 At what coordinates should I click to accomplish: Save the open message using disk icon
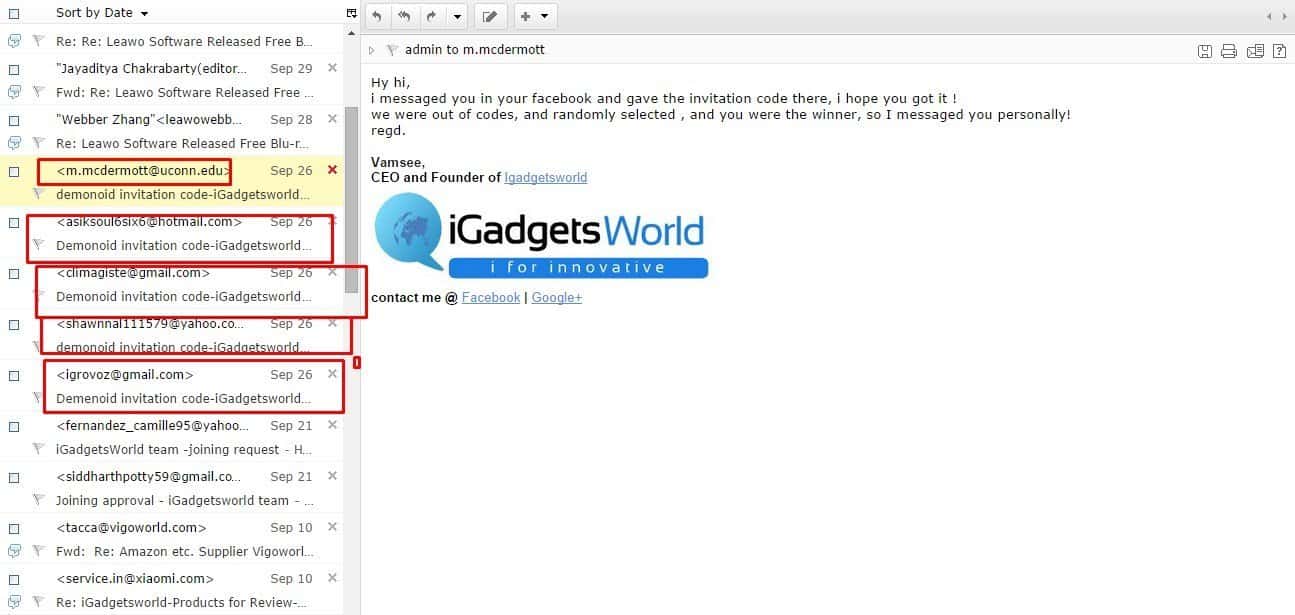1205,51
